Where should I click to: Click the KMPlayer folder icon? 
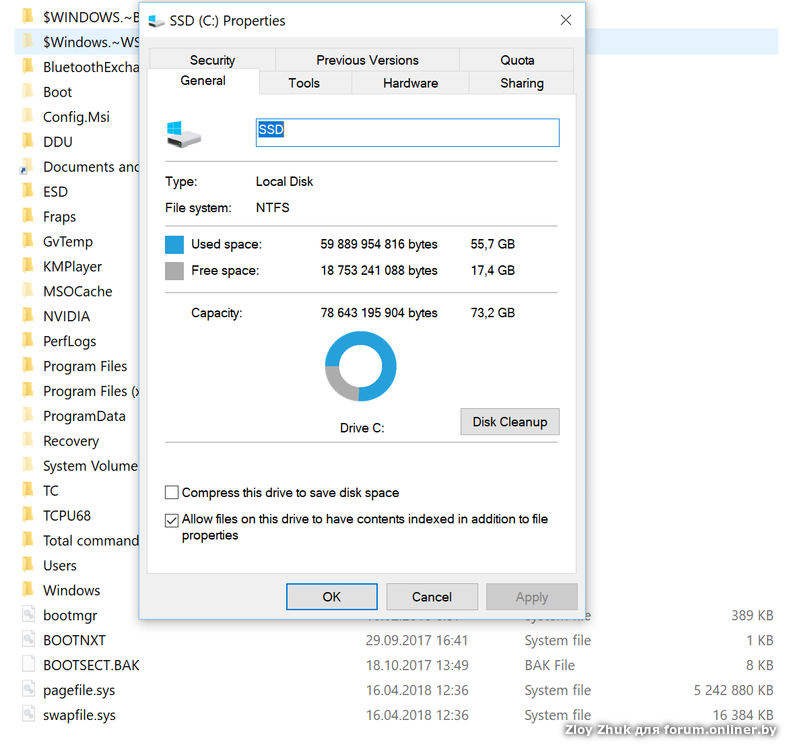28,266
